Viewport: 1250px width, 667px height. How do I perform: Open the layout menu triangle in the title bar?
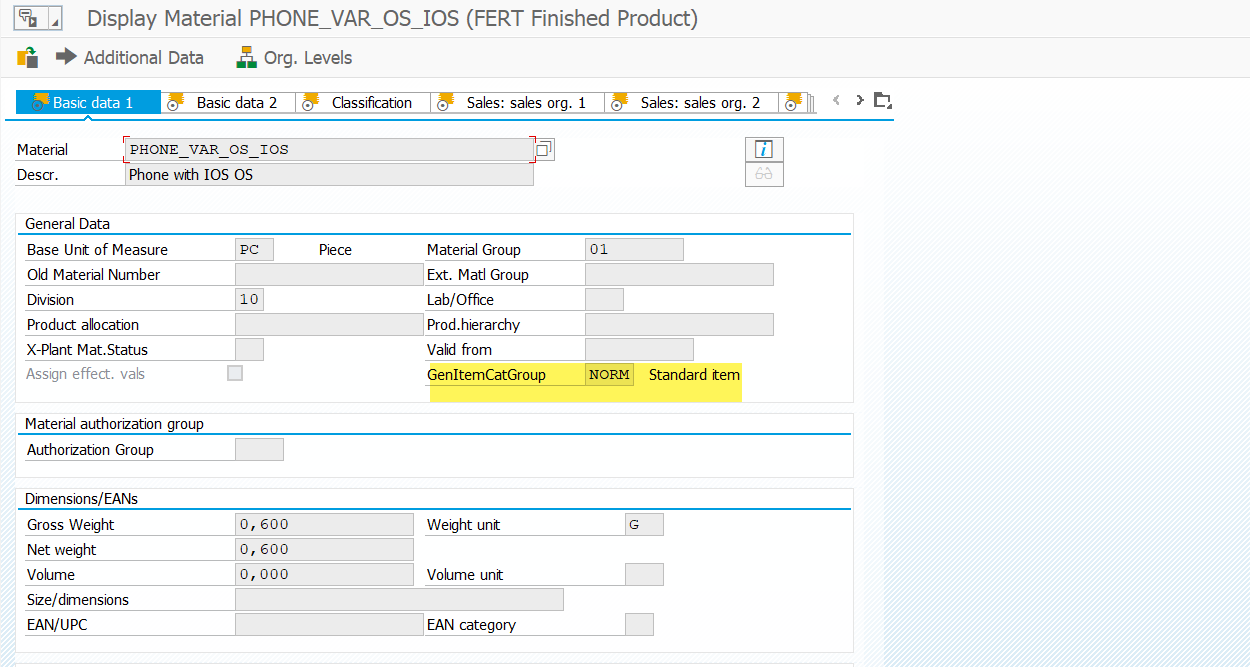click(55, 20)
